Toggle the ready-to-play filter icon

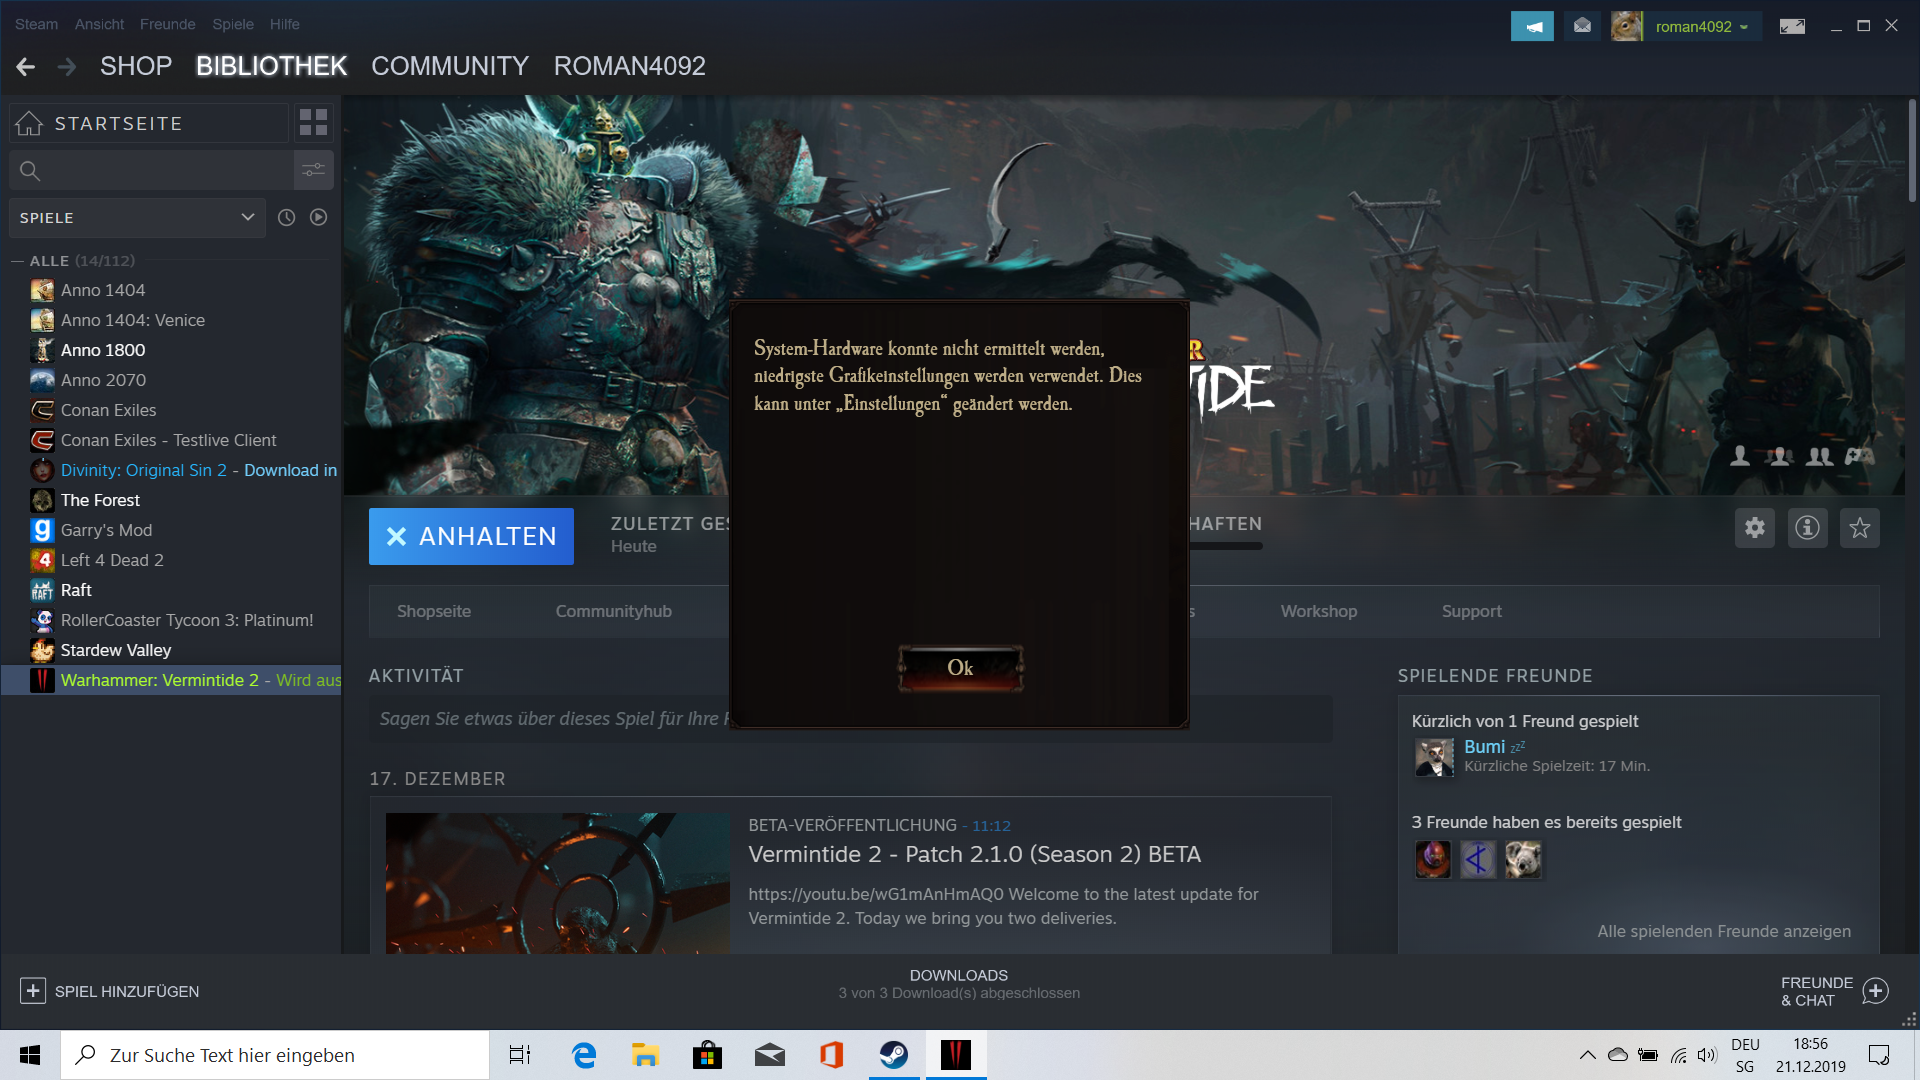[318, 217]
